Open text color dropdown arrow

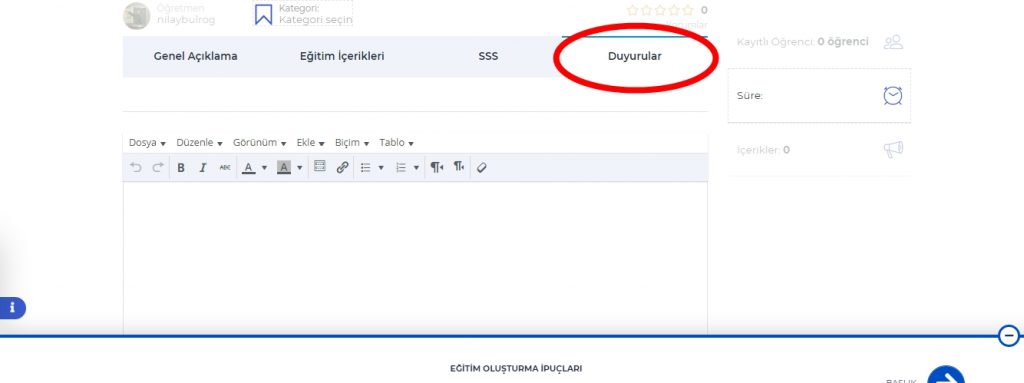(x=264, y=168)
